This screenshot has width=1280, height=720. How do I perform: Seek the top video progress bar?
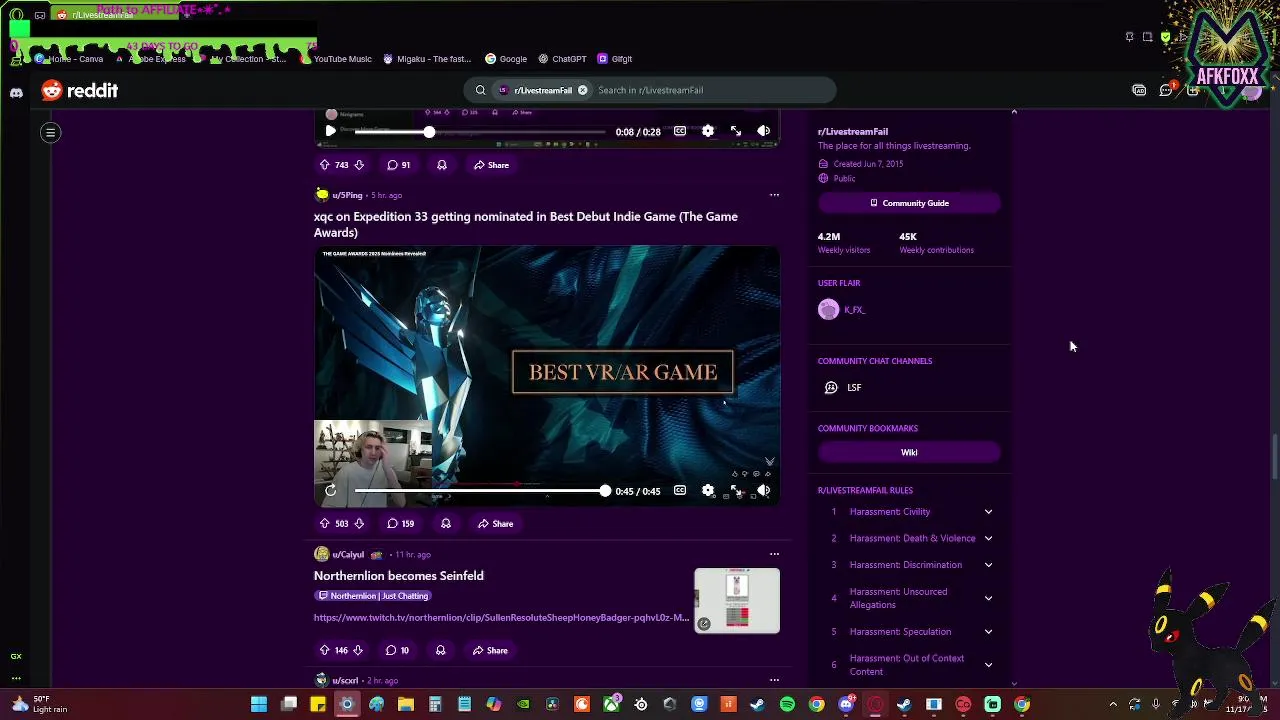tap(479, 132)
